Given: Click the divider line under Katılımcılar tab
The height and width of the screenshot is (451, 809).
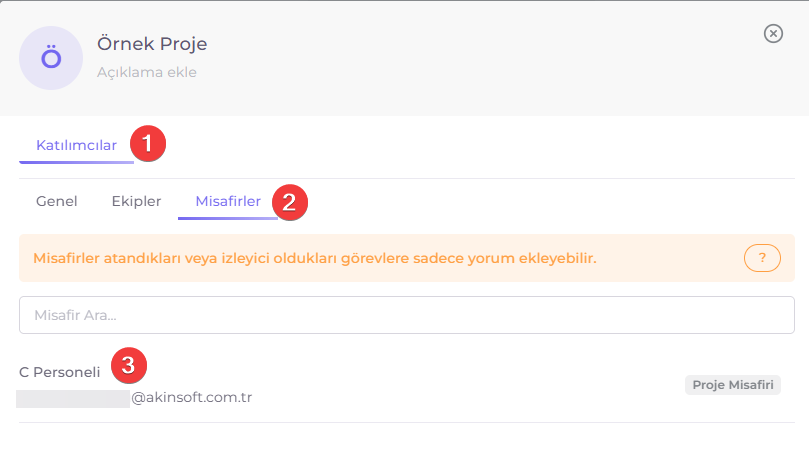Looking at the screenshot, I should (407, 179).
